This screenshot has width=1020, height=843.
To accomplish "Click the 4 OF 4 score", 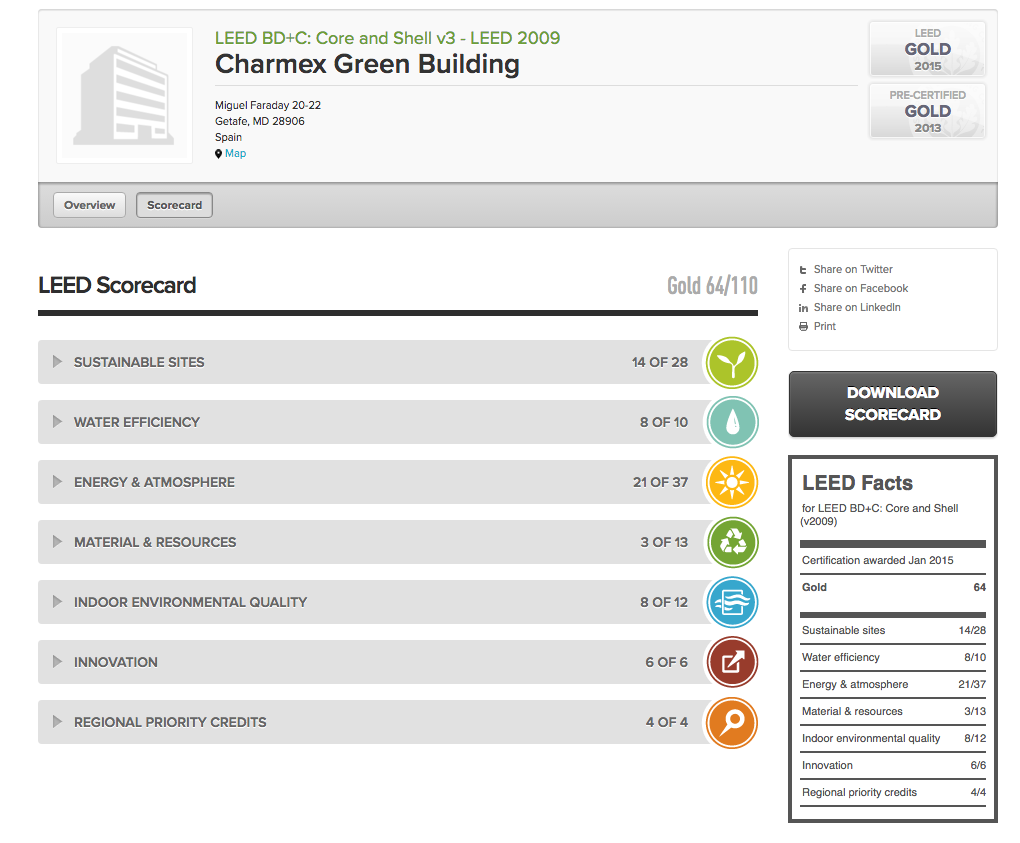I will [x=667, y=722].
